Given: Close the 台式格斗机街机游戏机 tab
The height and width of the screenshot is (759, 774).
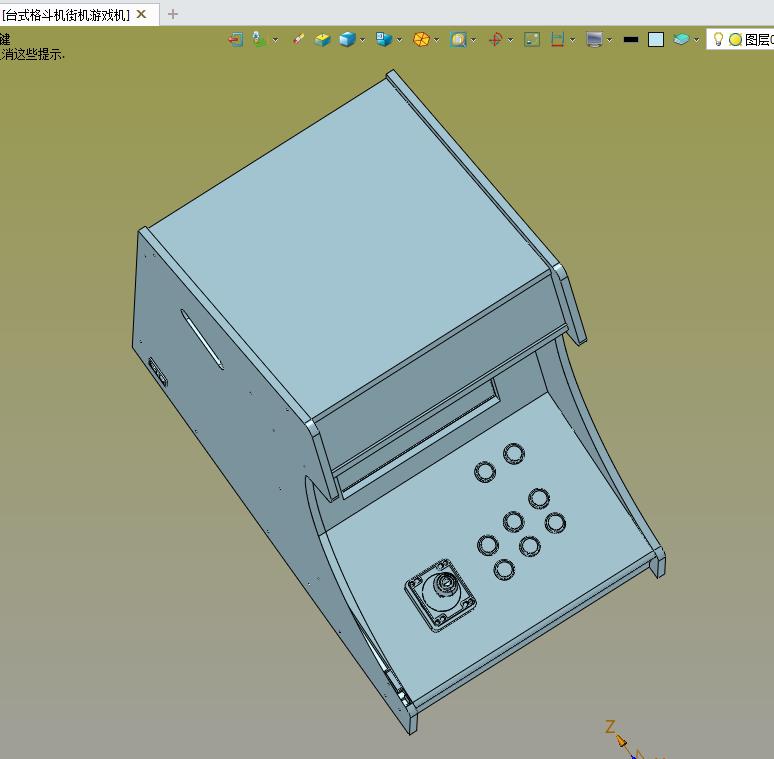Looking at the screenshot, I should point(142,14).
